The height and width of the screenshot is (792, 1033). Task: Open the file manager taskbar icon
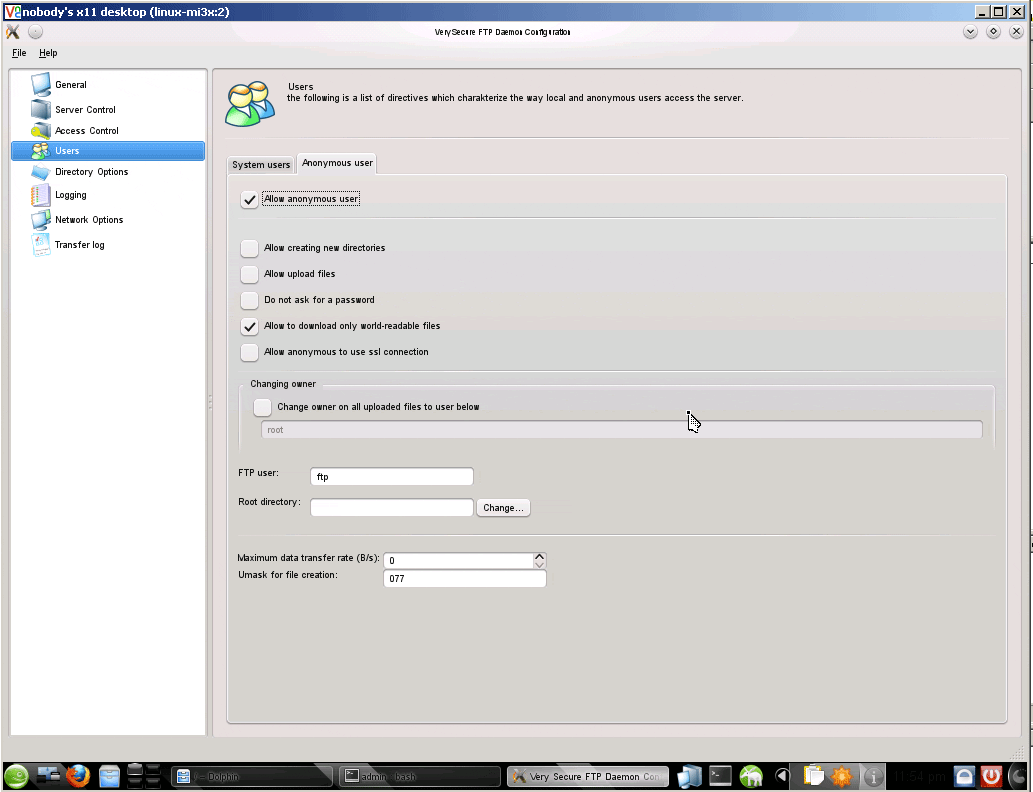pos(109,777)
